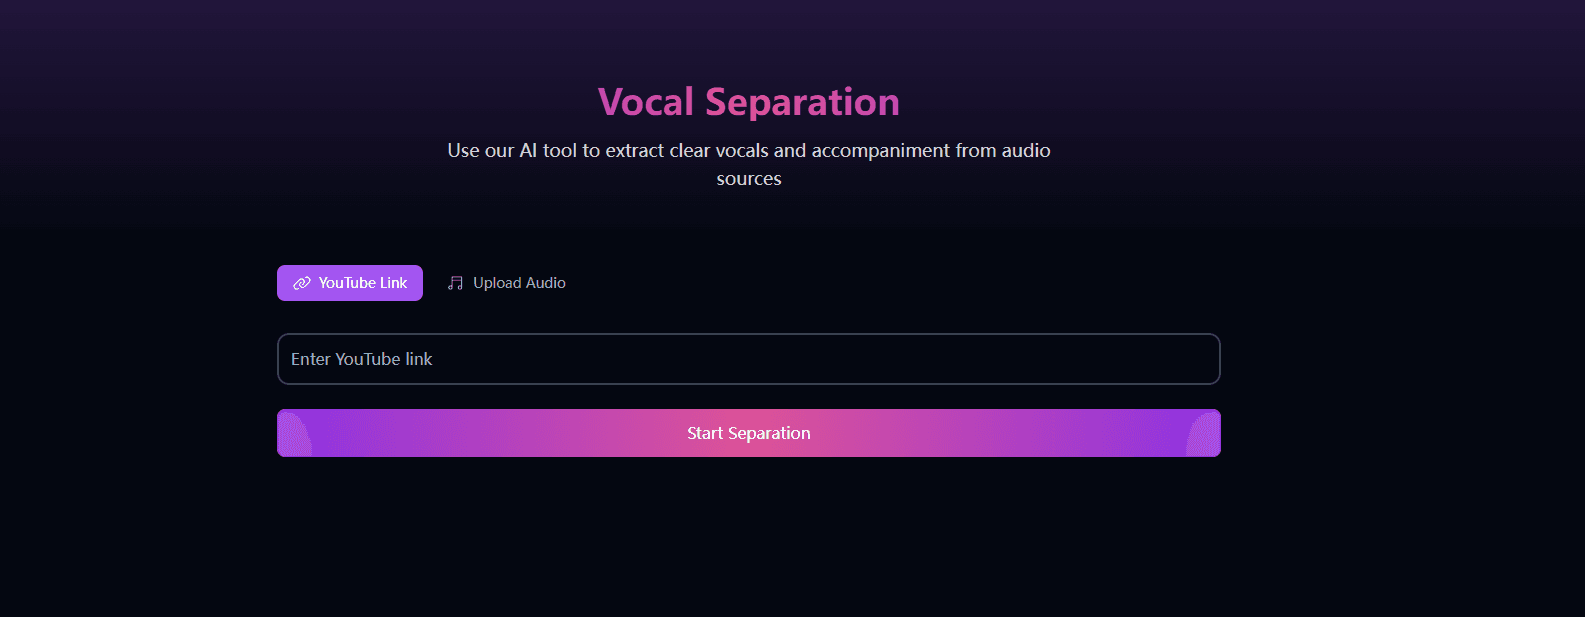Image resolution: width=1585 pixels, height=617 pixels.
Task: Click the chain link icon on YouTube Link tab
Action: [301, 283]
